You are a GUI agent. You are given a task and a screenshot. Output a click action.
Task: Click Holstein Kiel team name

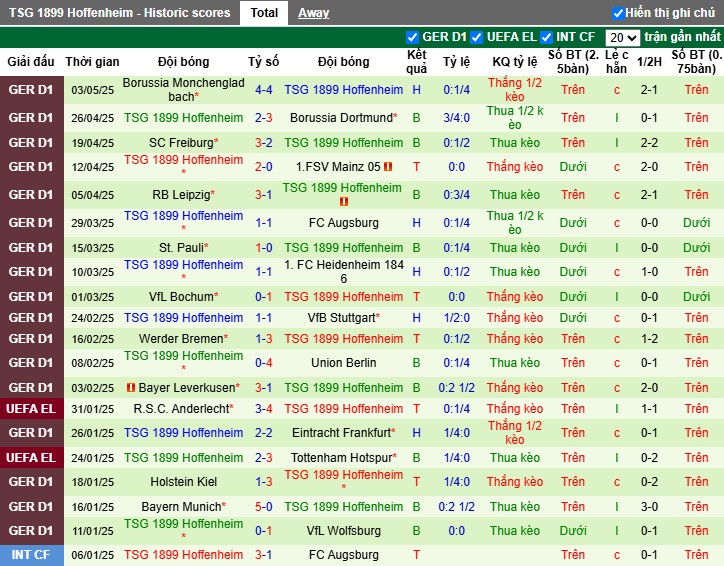coord(183,482)
